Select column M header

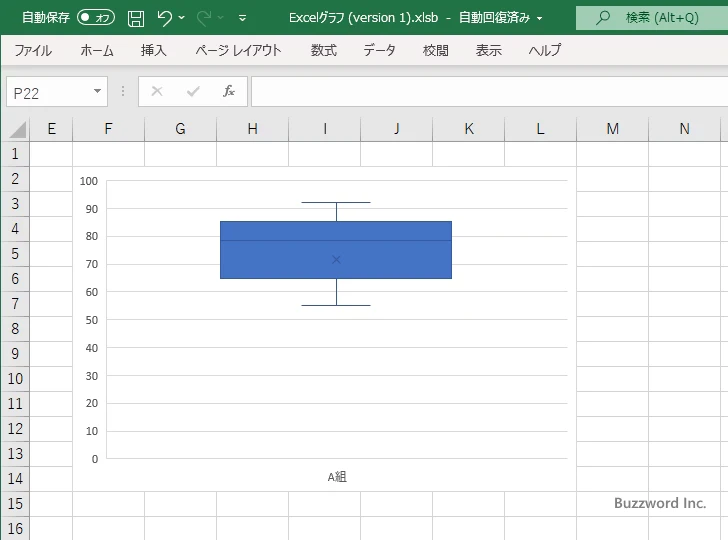click(612, 129)
